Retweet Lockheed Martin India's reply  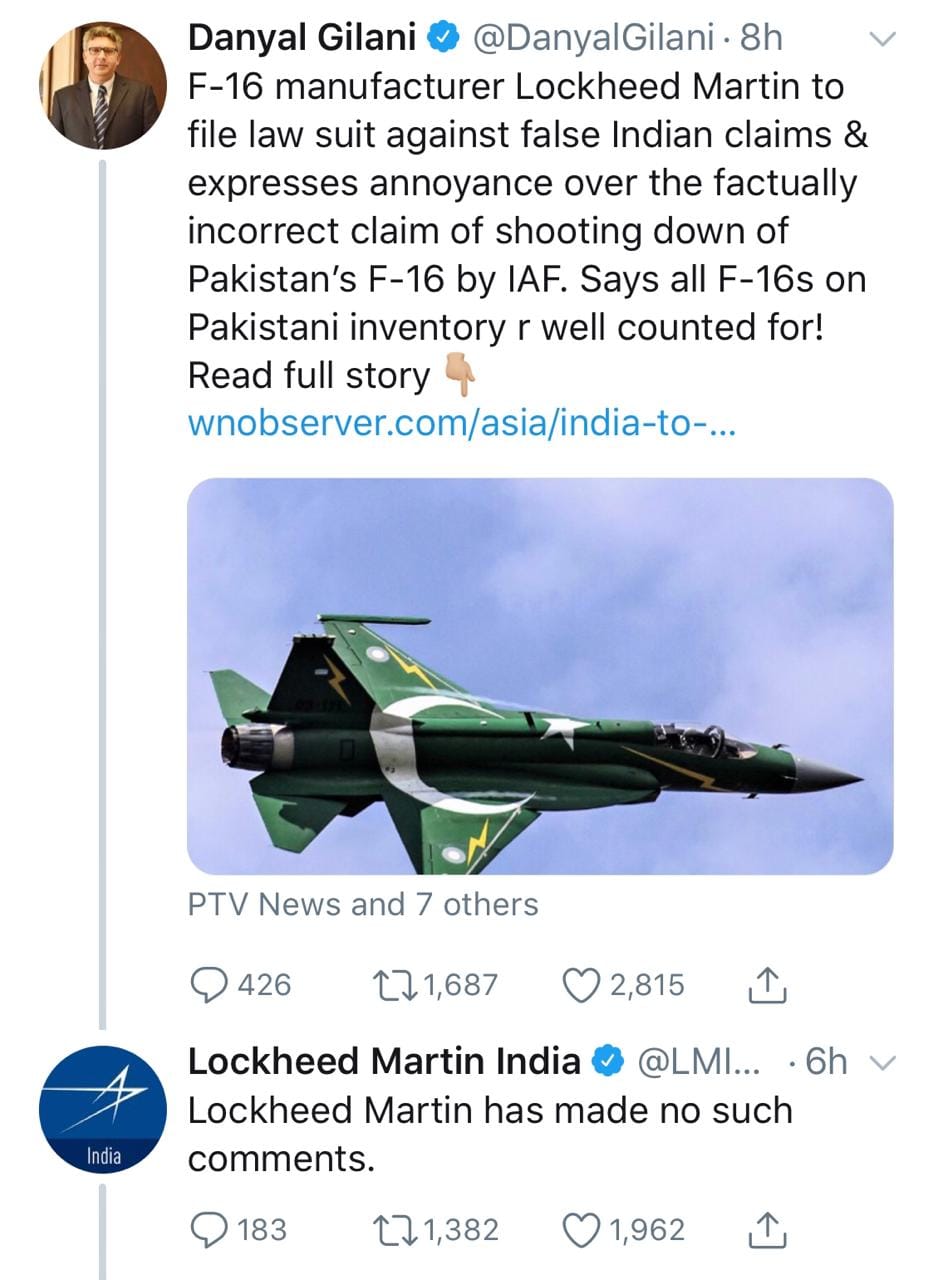pyautogui.click(x=392, y=1229)
